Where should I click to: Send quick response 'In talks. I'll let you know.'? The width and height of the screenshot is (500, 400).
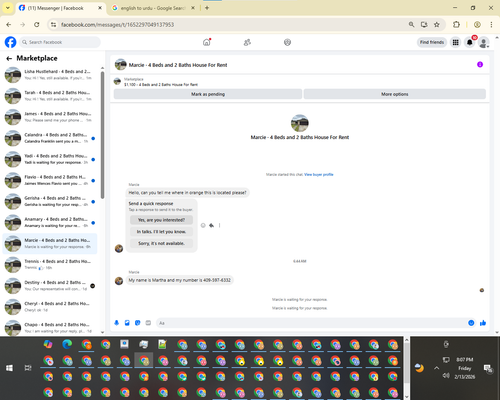(x=161, y=232)
